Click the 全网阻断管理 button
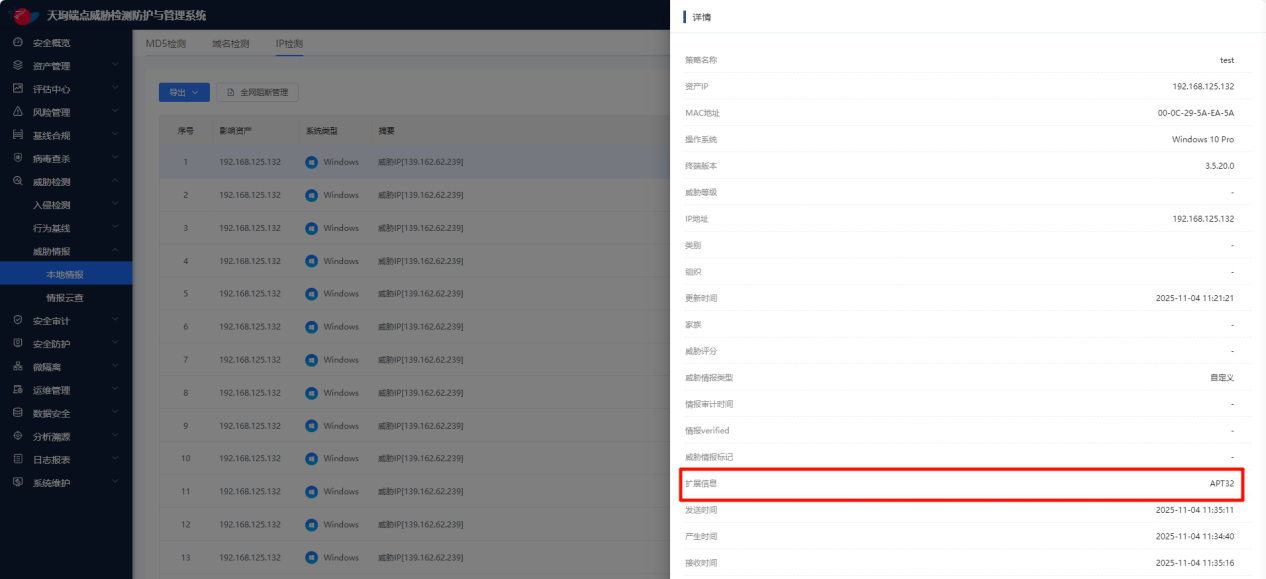The width and height of the screenshot is (1266, 579). click(x=258, y=92)
